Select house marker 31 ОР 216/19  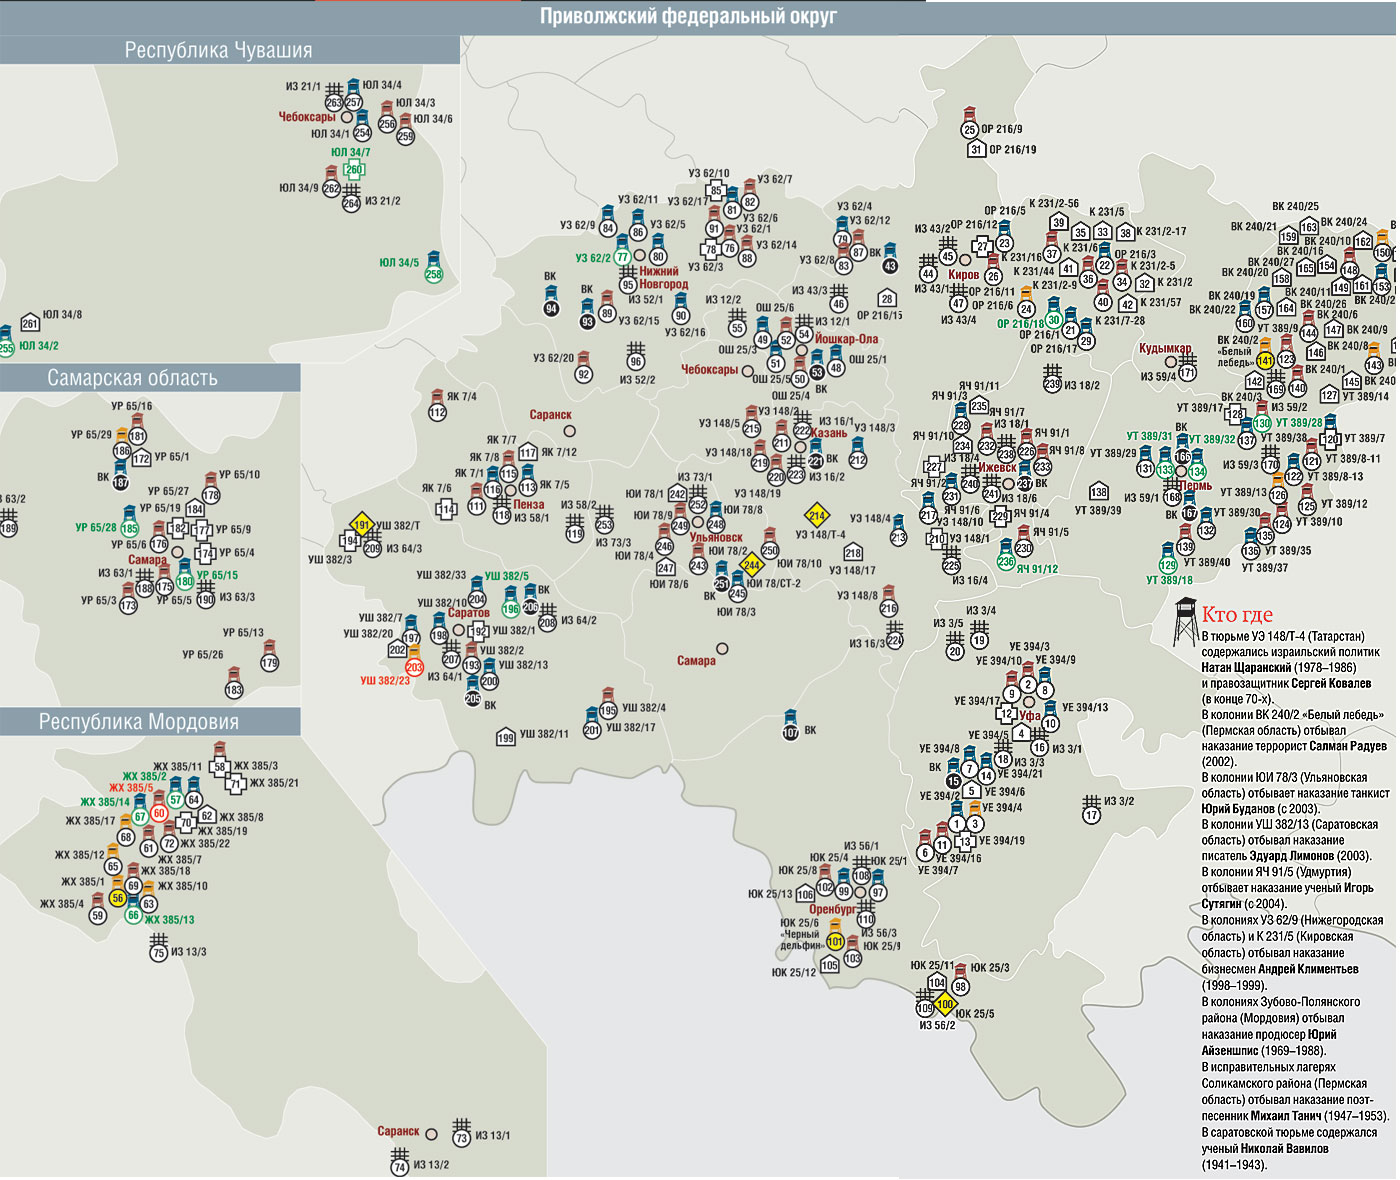pyautogui.click(x=976, y=150)
